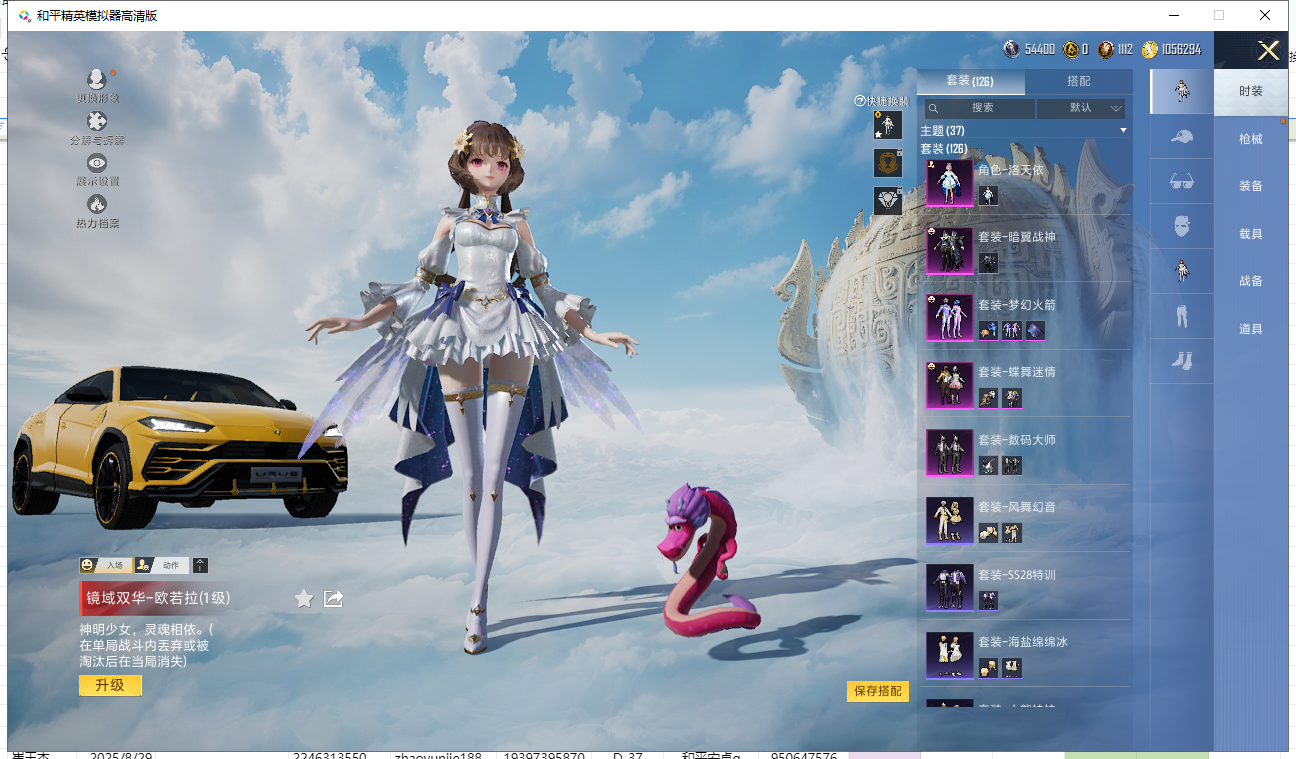
Task: Click the 套装-蝶舞迷情 outfit name
Action: tap(1016, 372)
